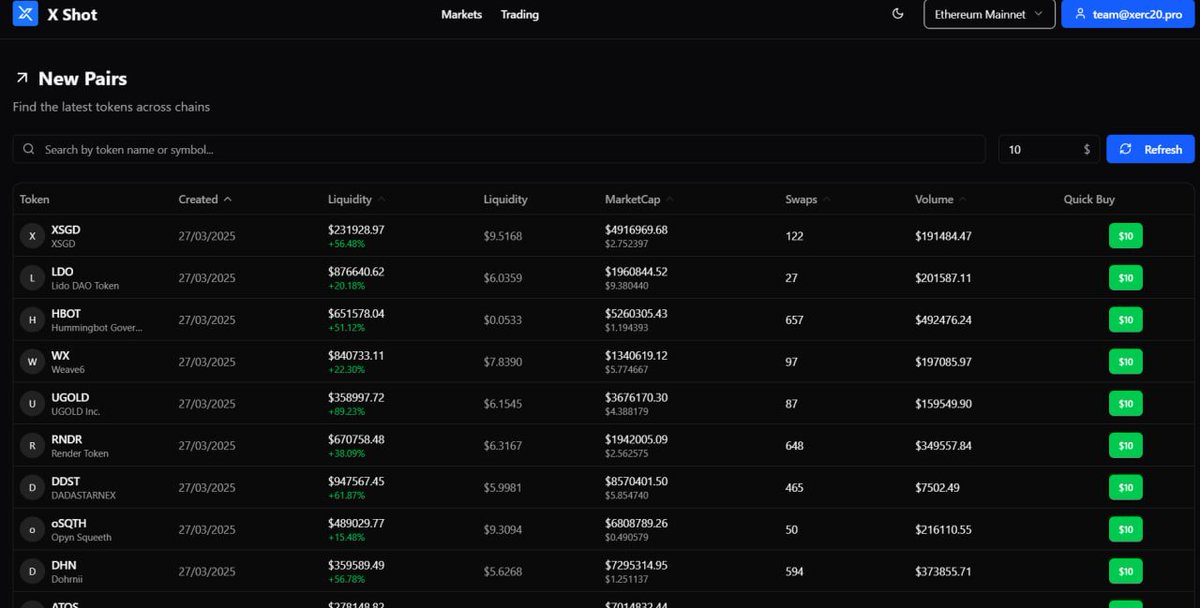
Task: Sort by the Created column
Action: tap(205, 199)
